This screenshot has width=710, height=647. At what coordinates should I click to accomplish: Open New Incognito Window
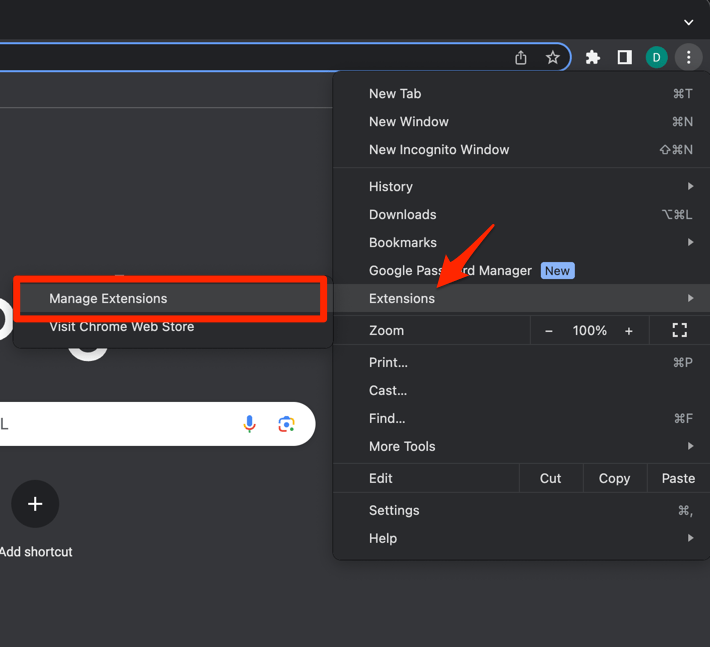pyautogui.click(x=521, y=150)
